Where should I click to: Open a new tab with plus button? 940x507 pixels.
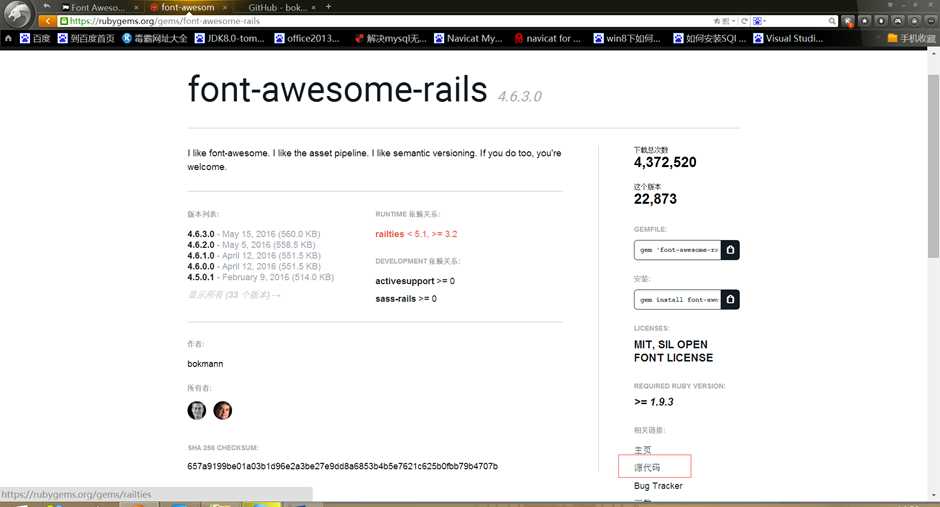(328, 7)
